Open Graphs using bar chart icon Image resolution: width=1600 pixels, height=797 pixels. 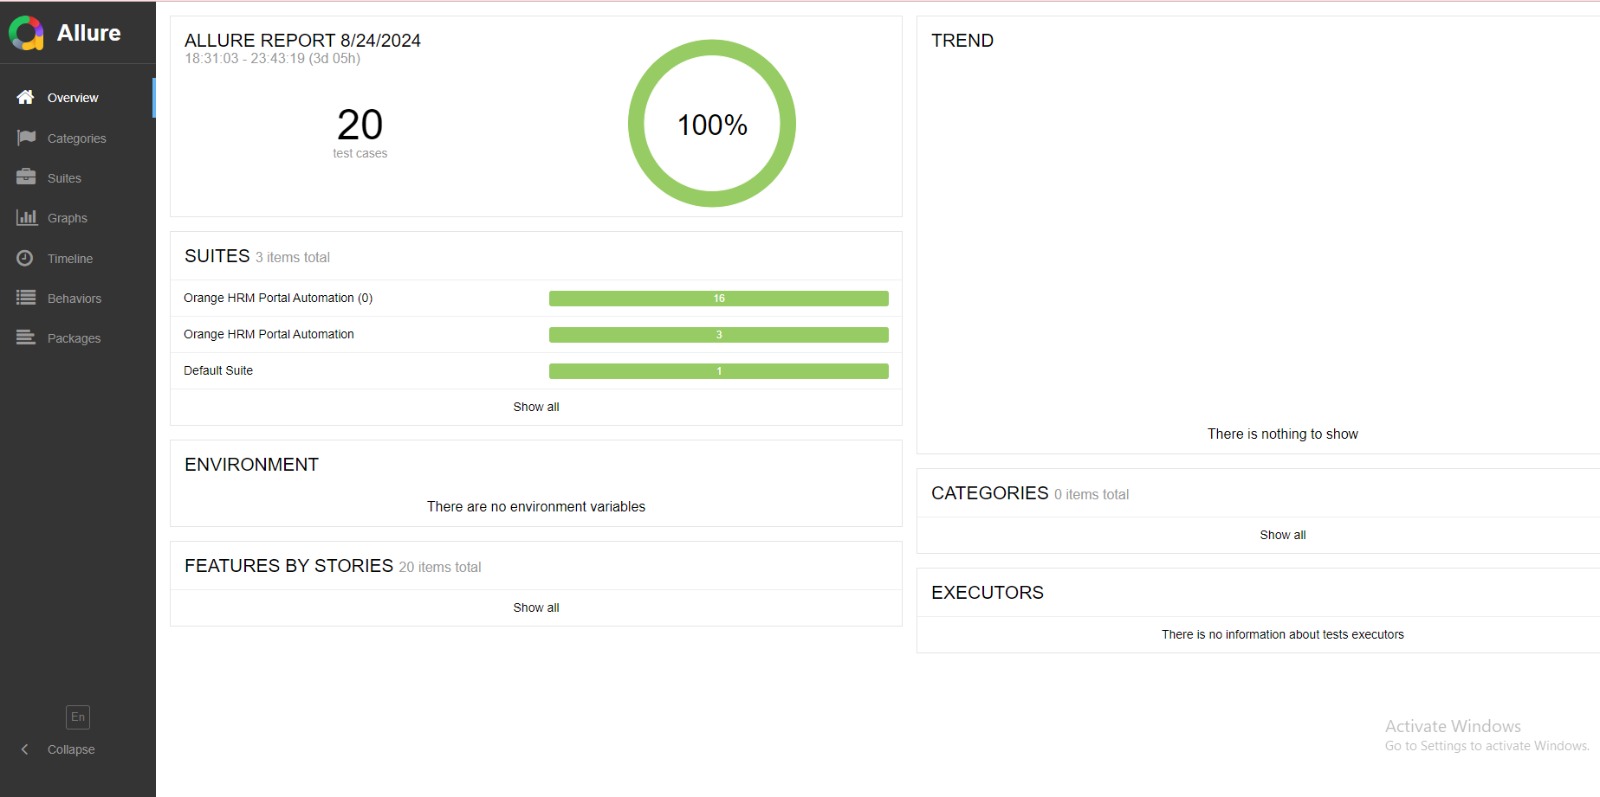pyautogui.click(x=26, y=218)
